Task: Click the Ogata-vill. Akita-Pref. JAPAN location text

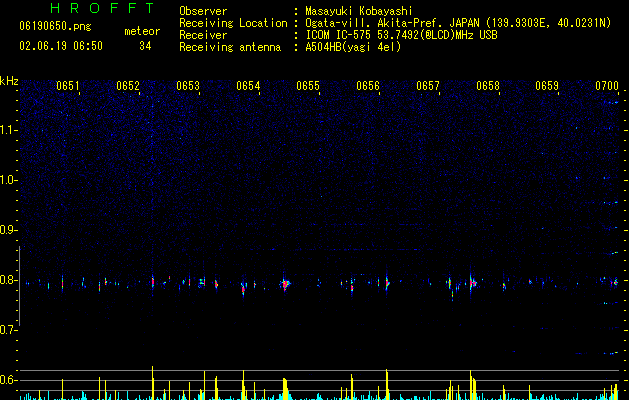Action: 458,23
